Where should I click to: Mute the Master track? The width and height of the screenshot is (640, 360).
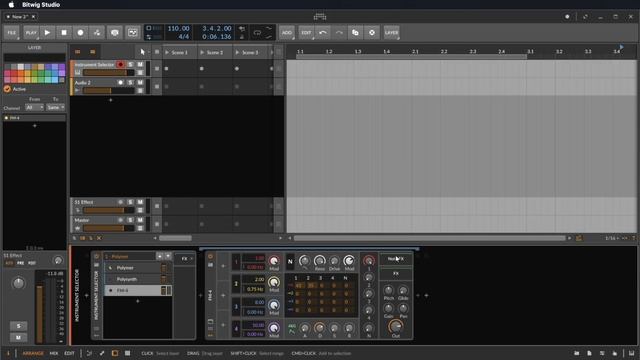point(140,220)
